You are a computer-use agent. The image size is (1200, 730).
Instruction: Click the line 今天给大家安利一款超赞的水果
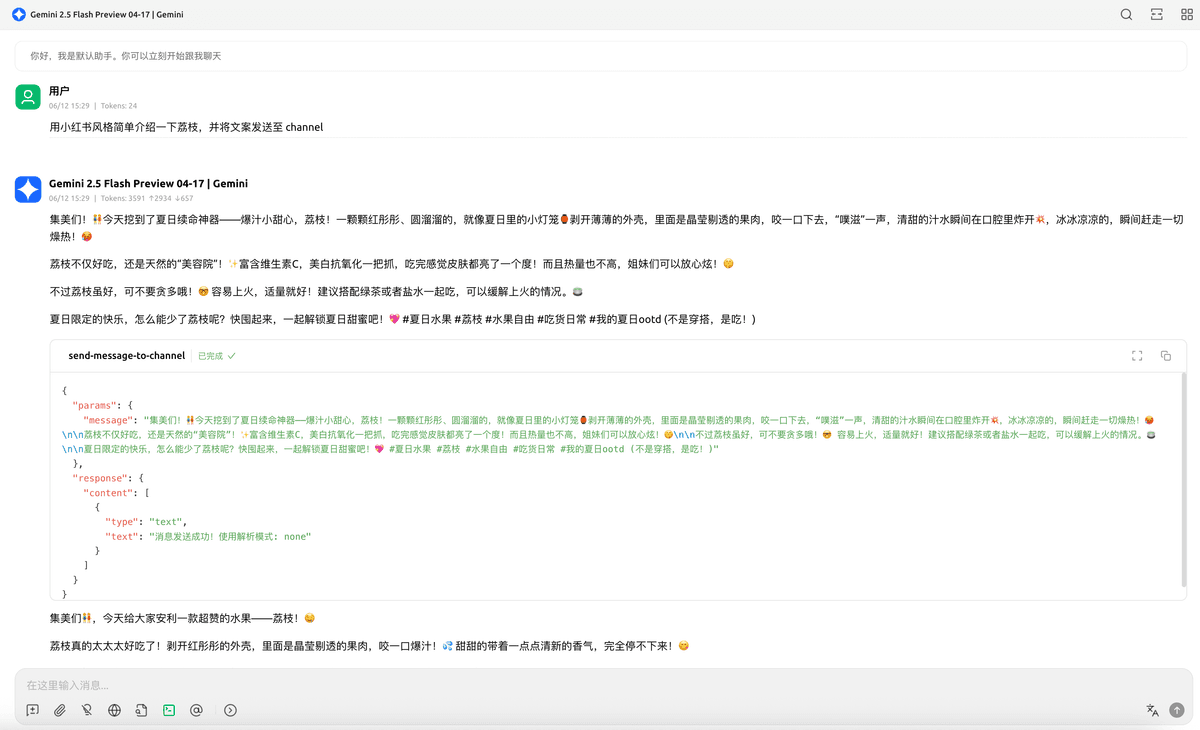click(x=183, y=619)
